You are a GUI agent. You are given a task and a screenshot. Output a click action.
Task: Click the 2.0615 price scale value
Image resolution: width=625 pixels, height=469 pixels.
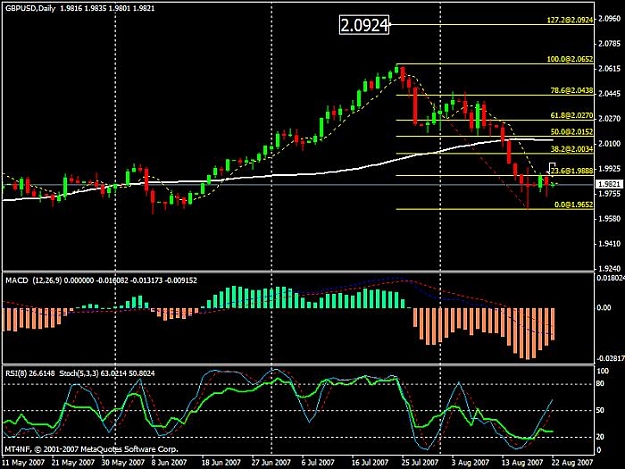pyautogui.click(x=610, y=69)
